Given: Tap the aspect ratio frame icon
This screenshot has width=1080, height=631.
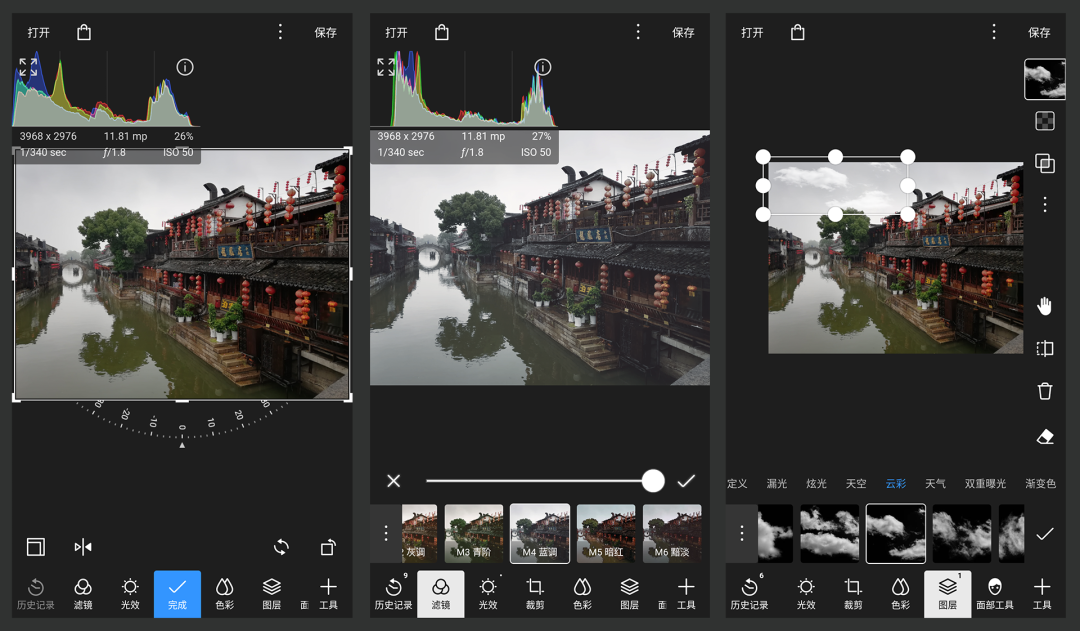Looking at the screenshot, I should coord(36,547).
